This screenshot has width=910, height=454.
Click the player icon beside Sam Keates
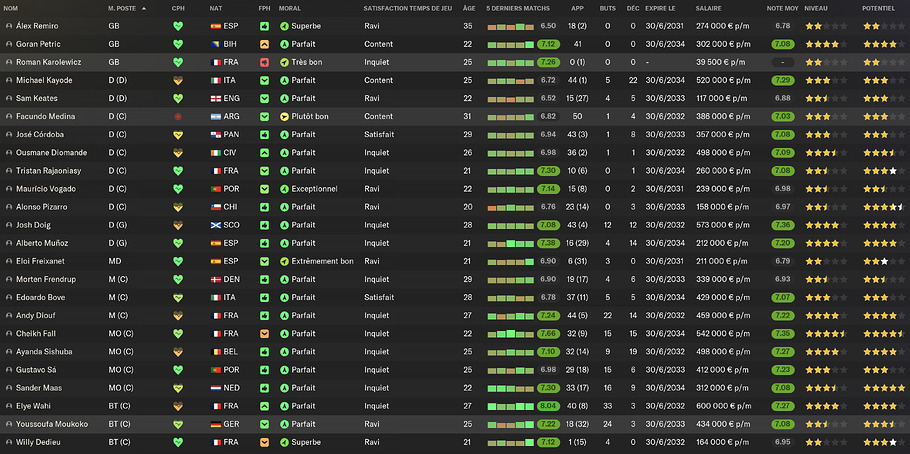tap(9, 98)
